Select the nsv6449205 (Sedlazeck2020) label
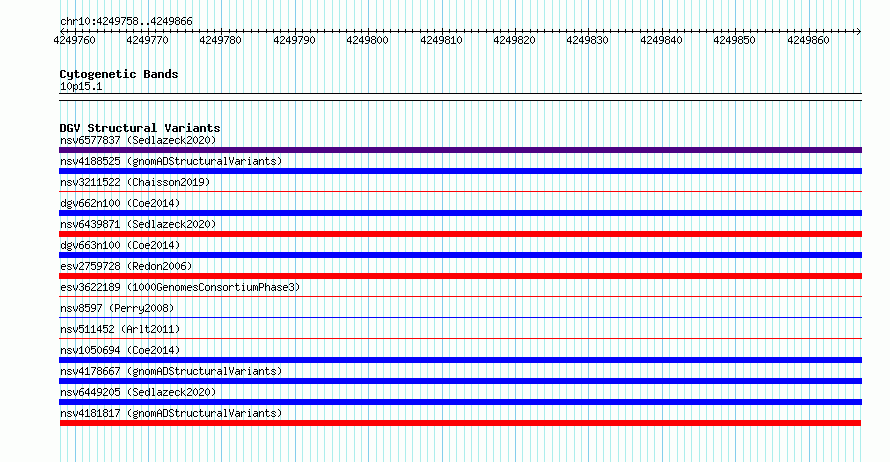890x462 pixels. [x=138, y=392]
